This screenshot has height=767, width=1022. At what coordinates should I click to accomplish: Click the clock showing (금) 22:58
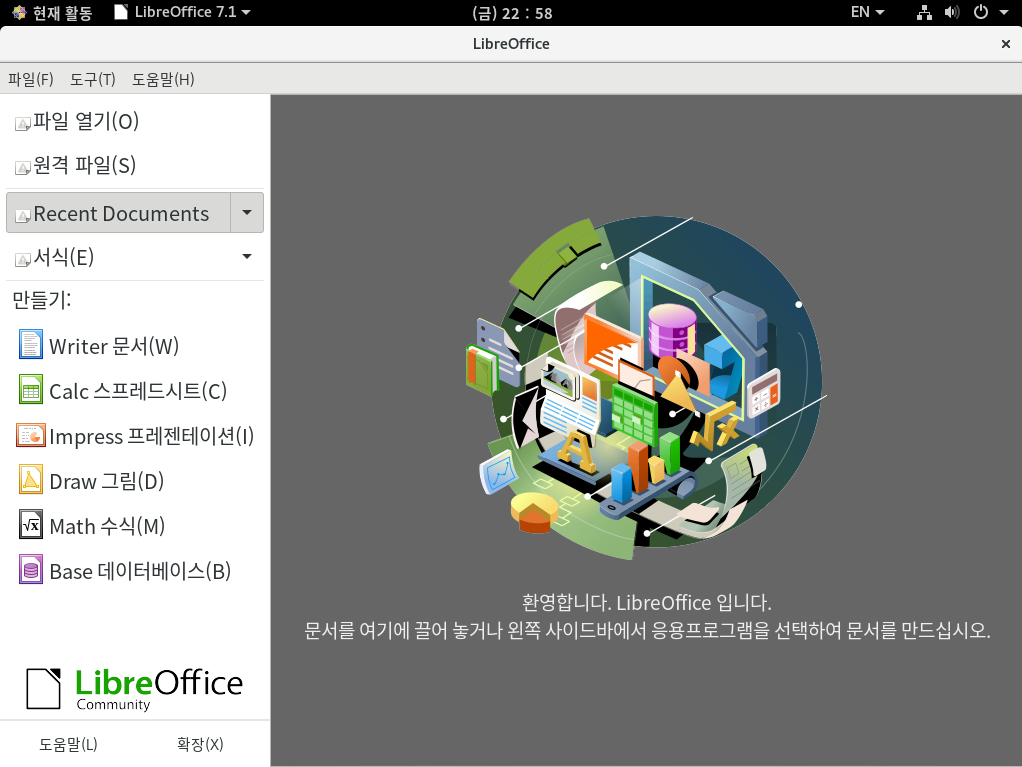point(512,13)
